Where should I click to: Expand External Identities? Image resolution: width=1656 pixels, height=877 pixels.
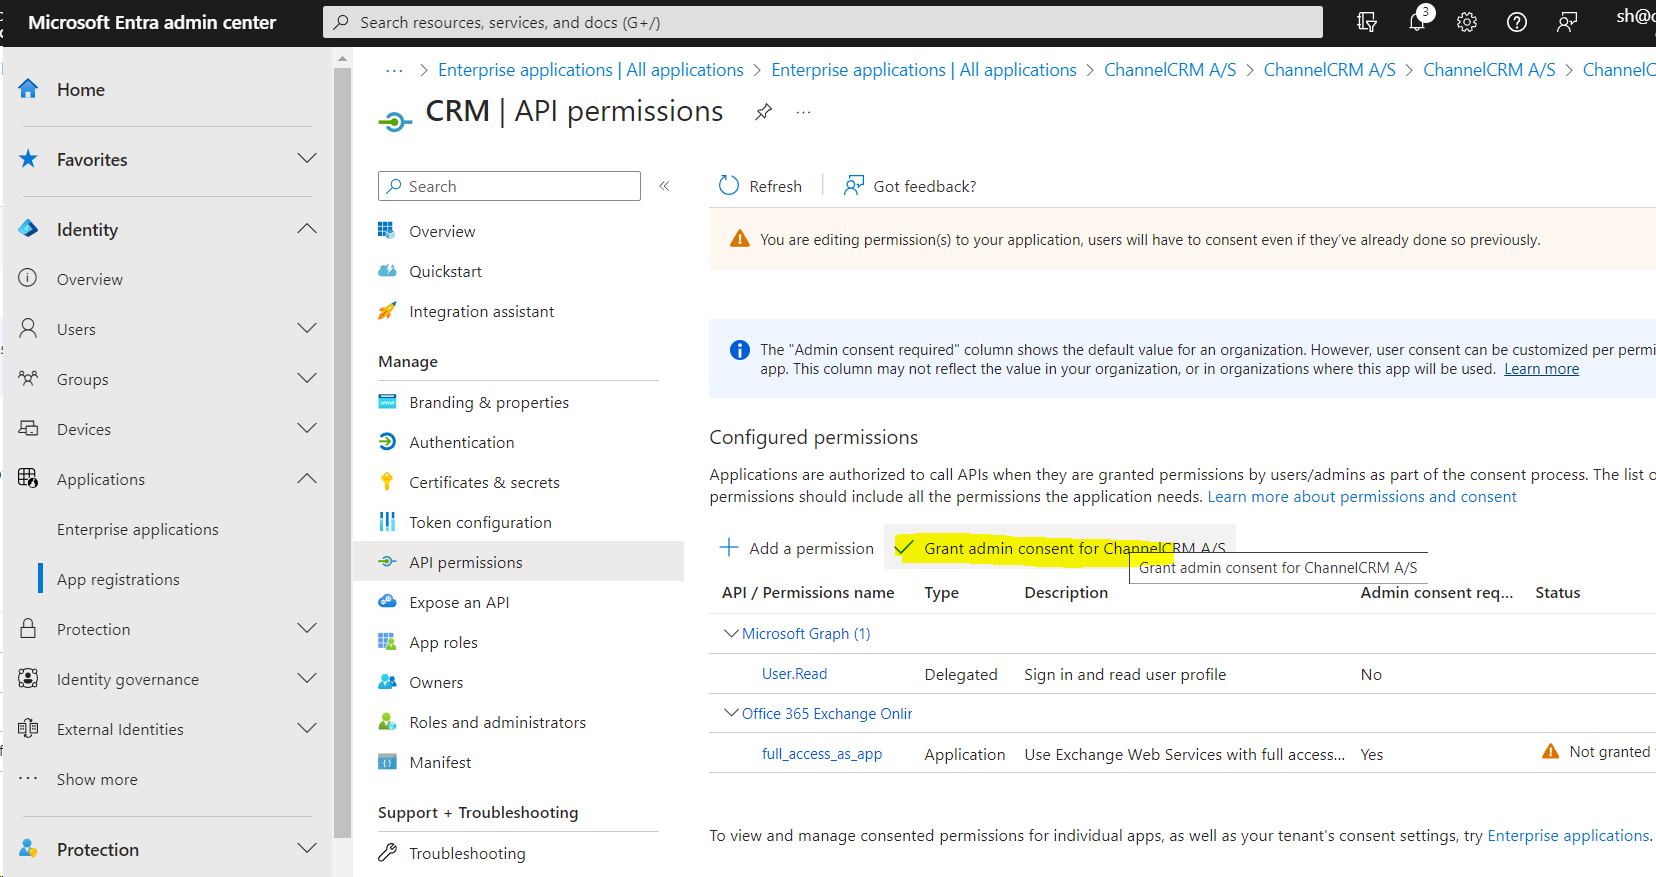coord(307,729)
